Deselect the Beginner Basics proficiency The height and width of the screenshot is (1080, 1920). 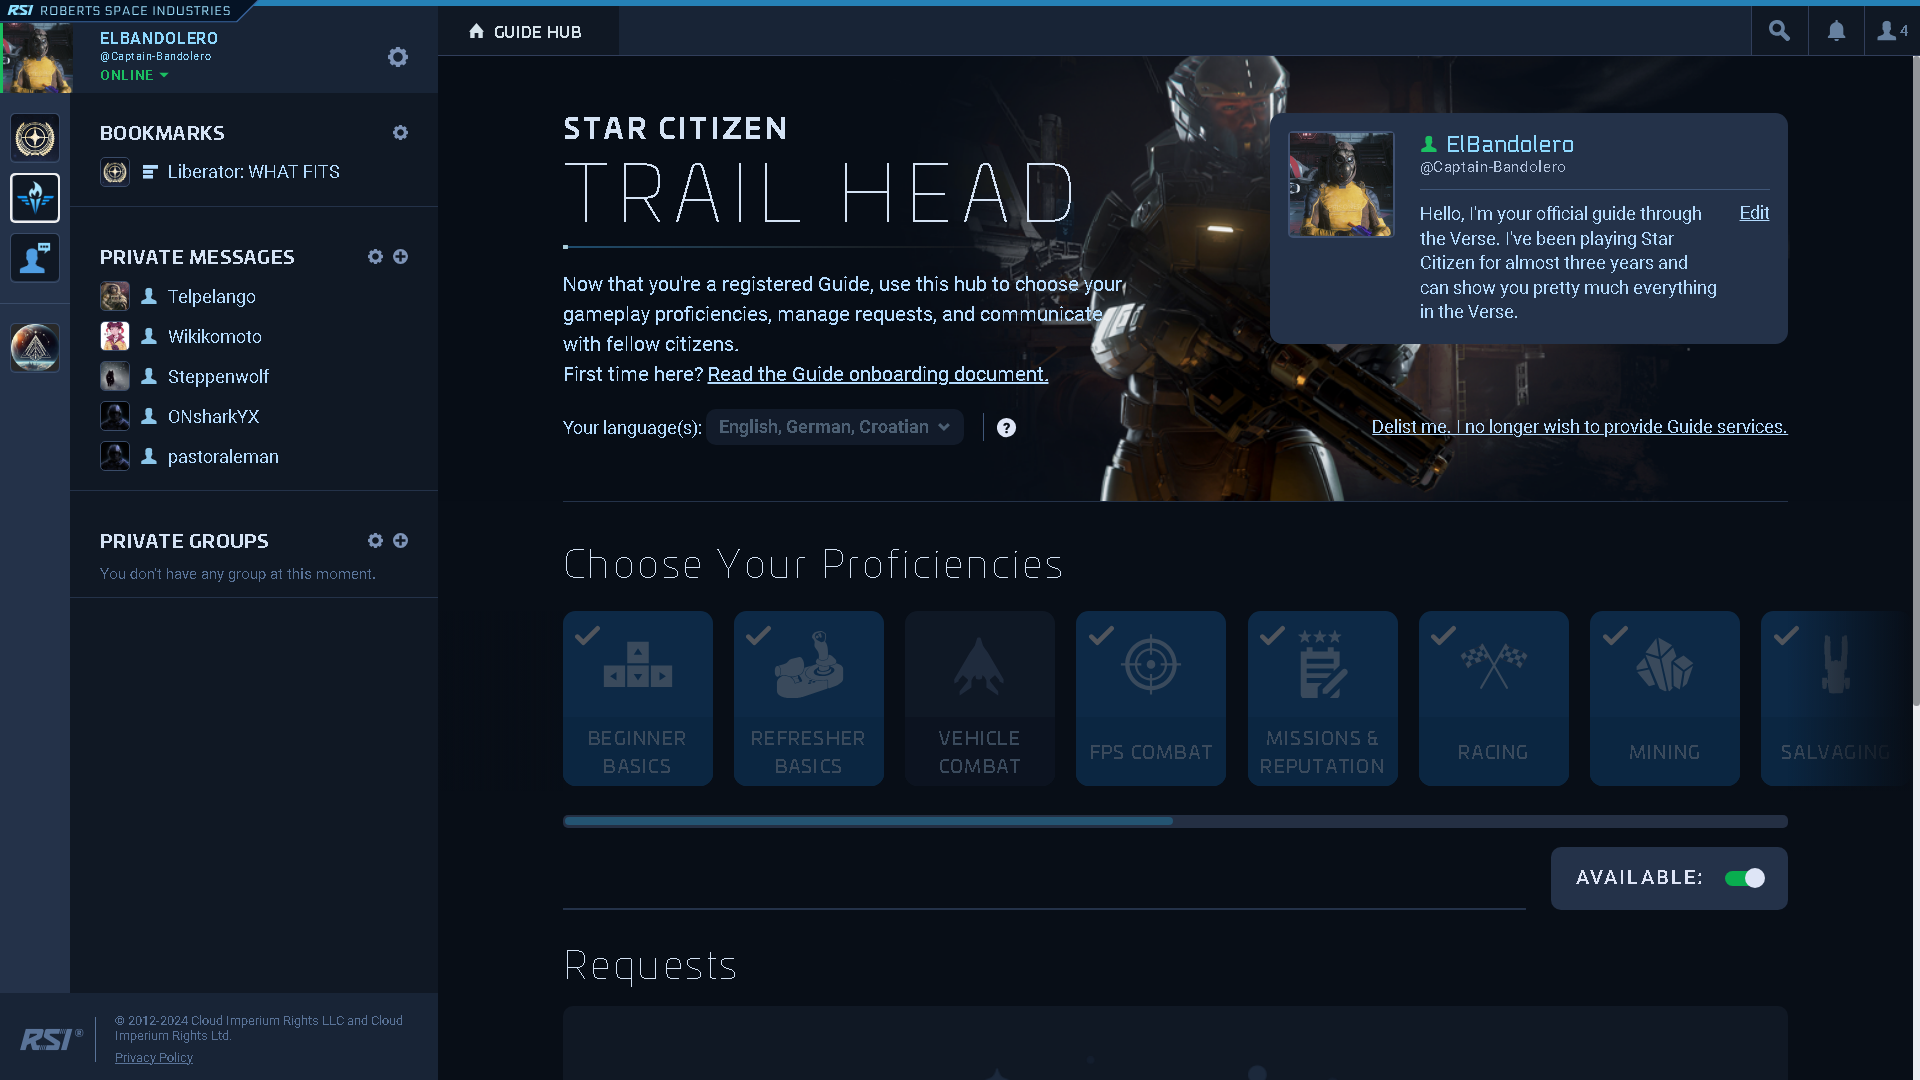pyautogui.click(x=637, y=698)
